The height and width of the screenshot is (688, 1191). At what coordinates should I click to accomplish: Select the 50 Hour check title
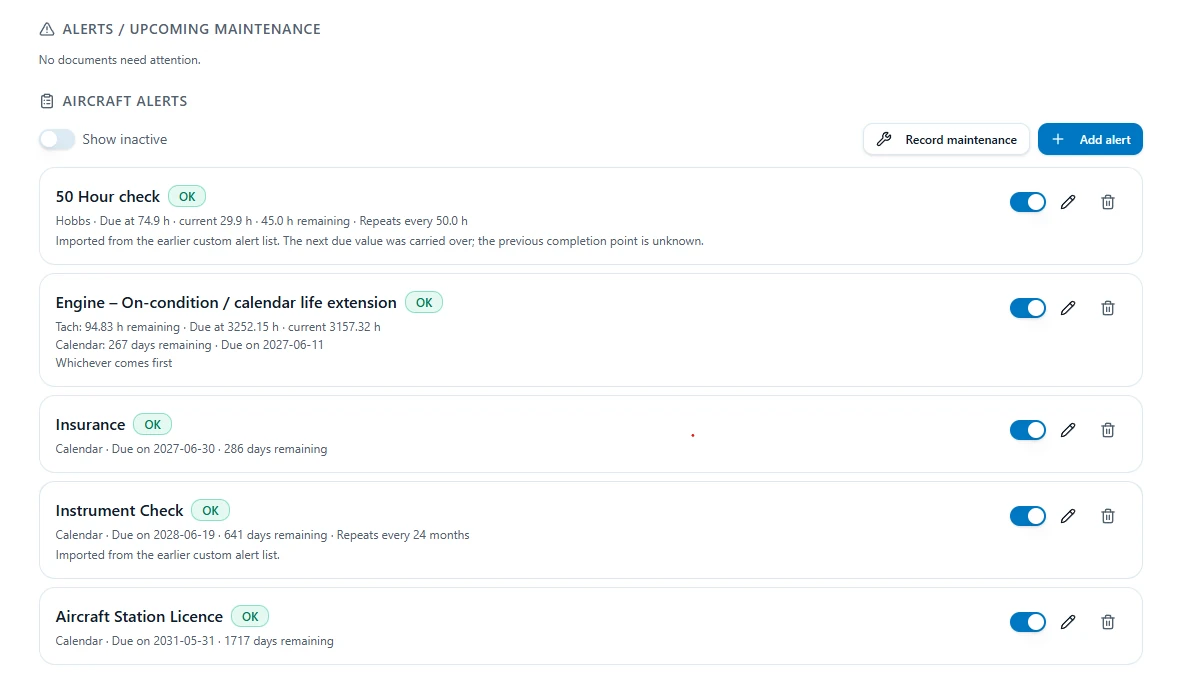[107, 197]
